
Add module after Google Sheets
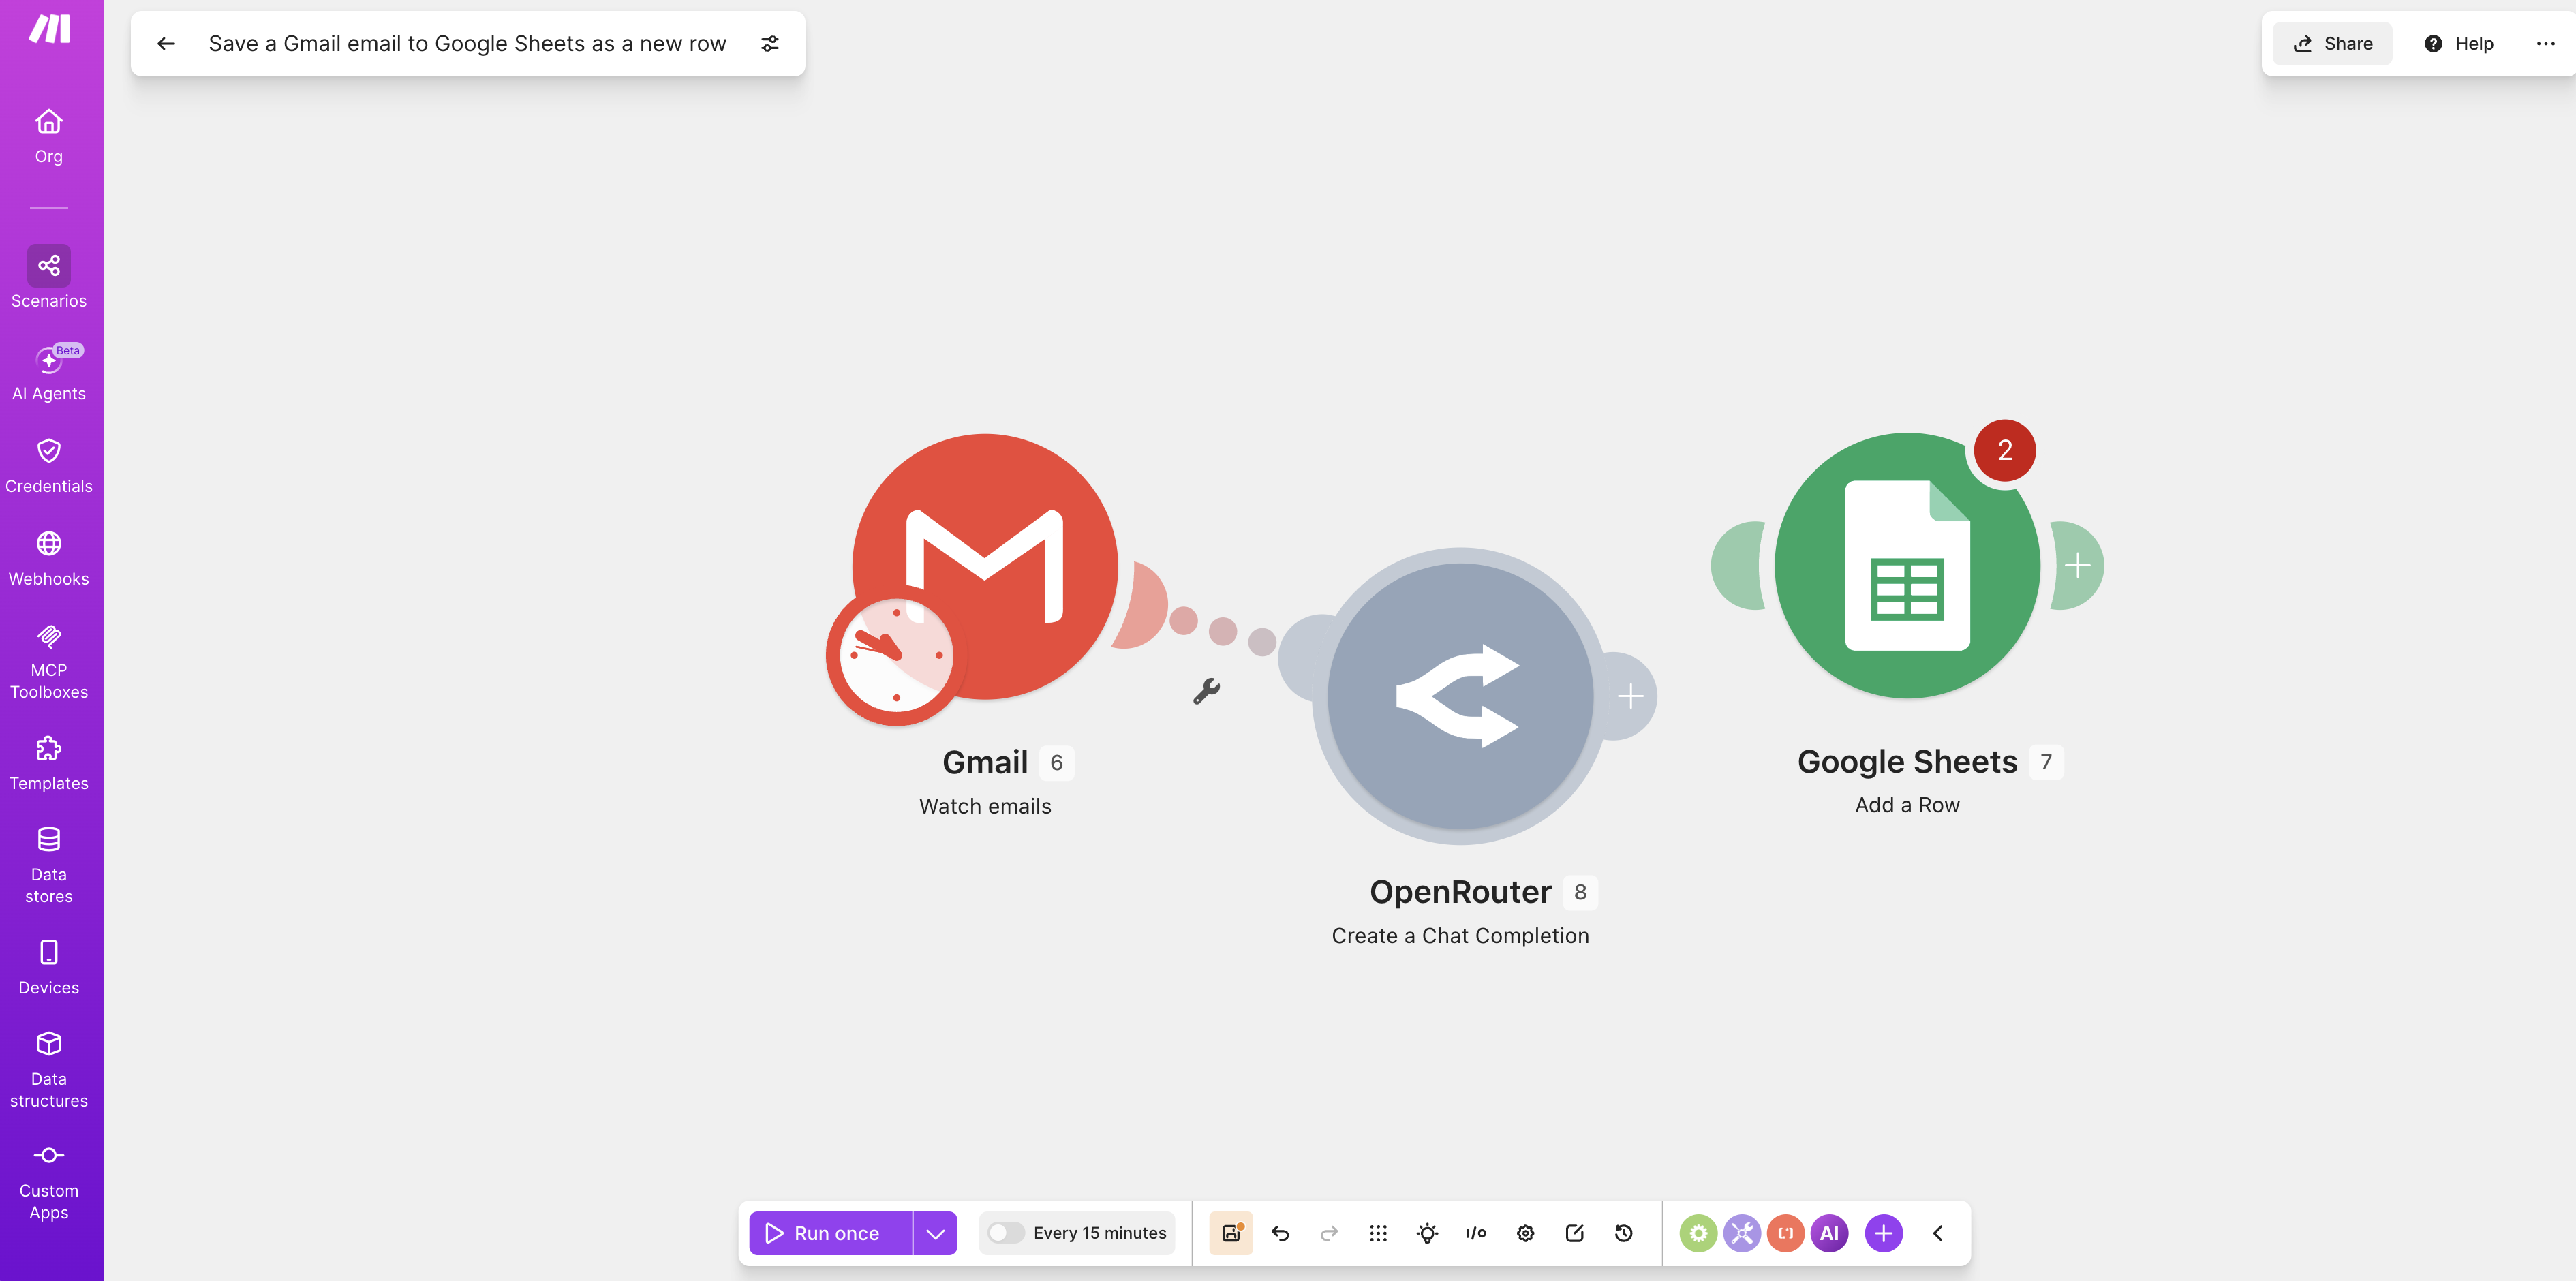2078,565
